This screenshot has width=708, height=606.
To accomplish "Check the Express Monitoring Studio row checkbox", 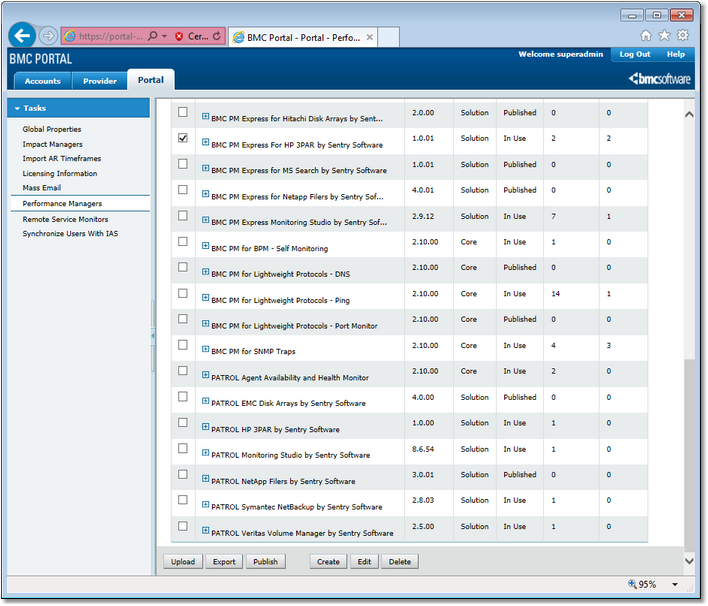I will 183,216.
